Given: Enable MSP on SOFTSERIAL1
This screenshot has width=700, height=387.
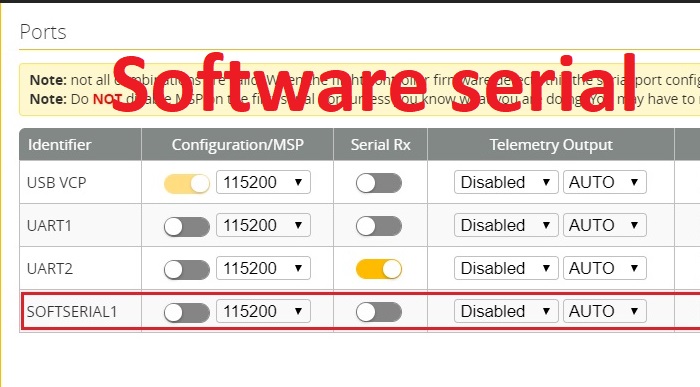Looking at the screenshot, I should 187,312.
